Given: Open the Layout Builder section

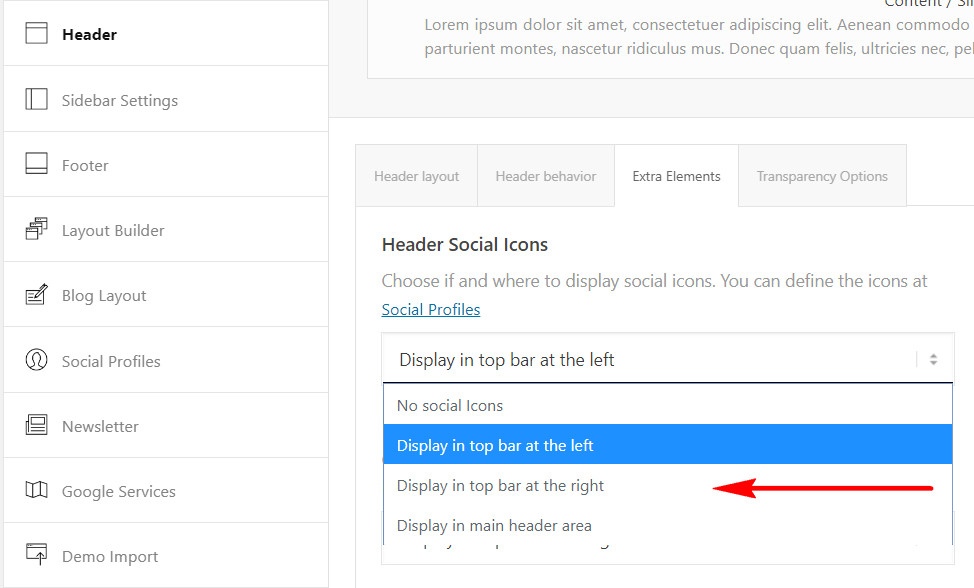Looking at the screenshot, I should coord(166,230).
